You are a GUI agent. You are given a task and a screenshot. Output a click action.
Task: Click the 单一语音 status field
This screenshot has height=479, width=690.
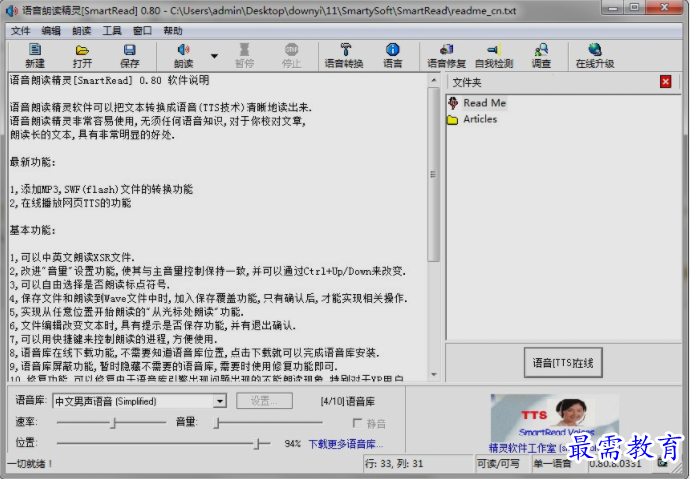click(559, 463)
